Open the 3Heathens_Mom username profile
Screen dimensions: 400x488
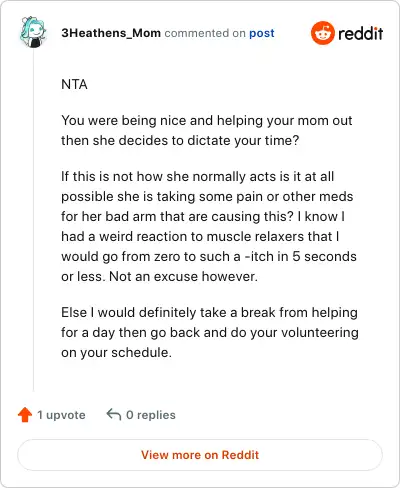point(111,33)
